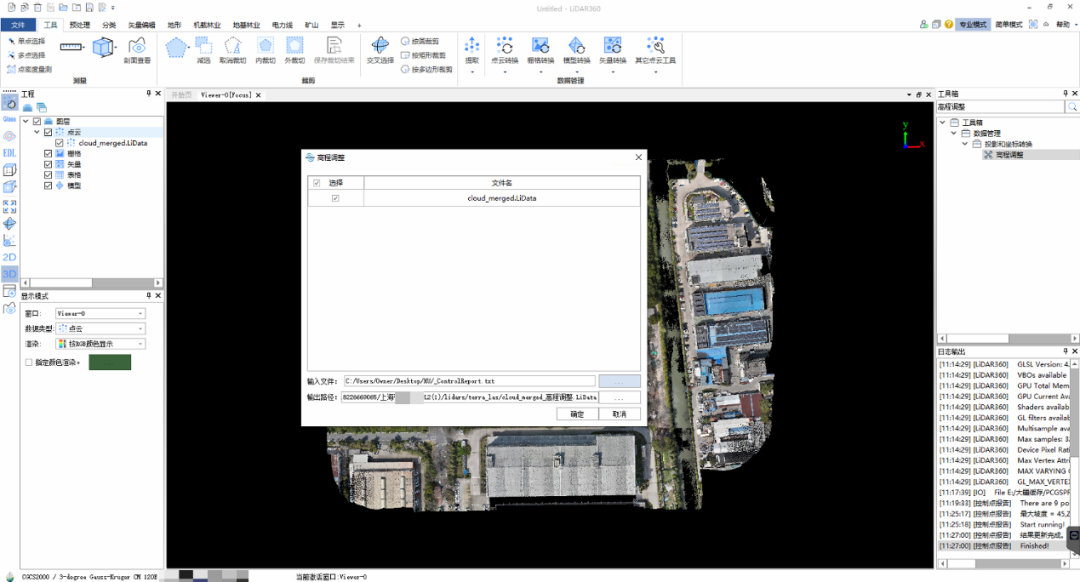Toggle the 图层 root layer checkbox

point(37,121)
